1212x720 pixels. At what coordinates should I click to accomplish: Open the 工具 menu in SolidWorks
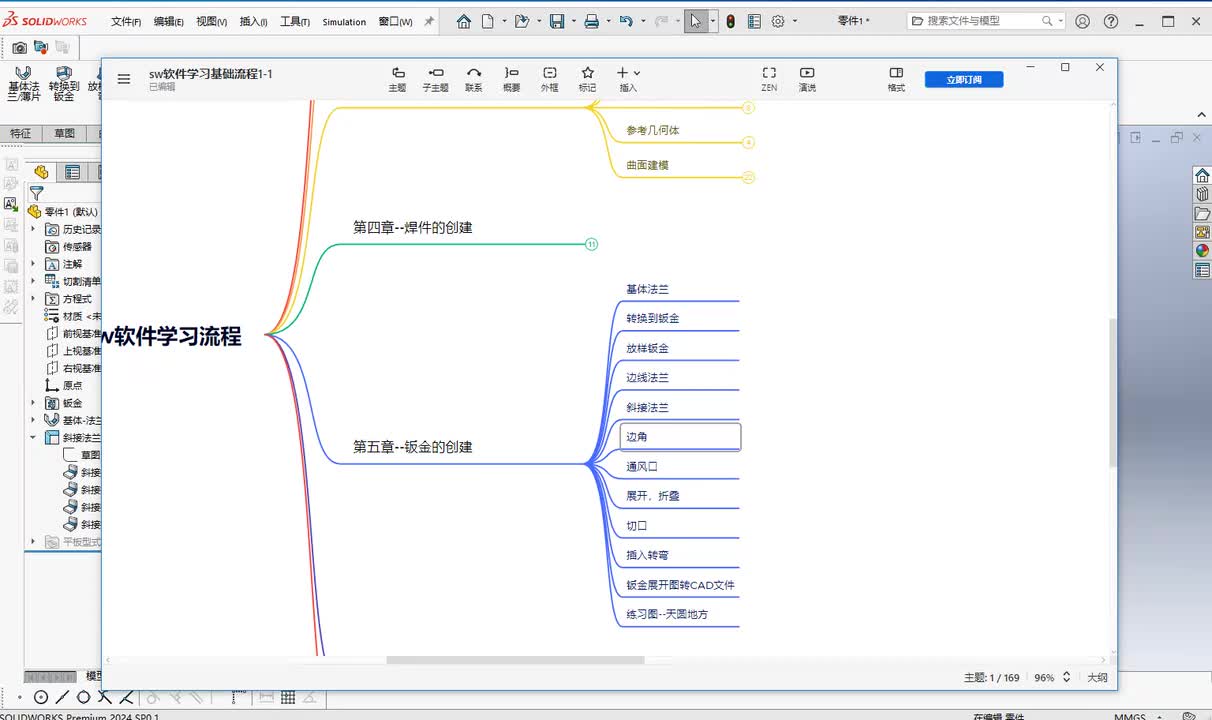294,21
